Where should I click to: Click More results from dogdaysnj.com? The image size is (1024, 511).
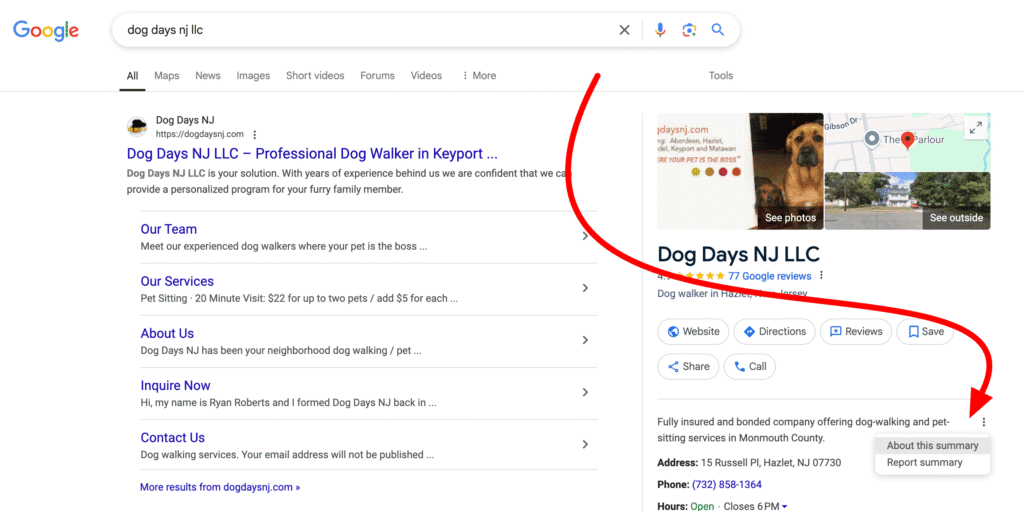click(x=220, y=487)
